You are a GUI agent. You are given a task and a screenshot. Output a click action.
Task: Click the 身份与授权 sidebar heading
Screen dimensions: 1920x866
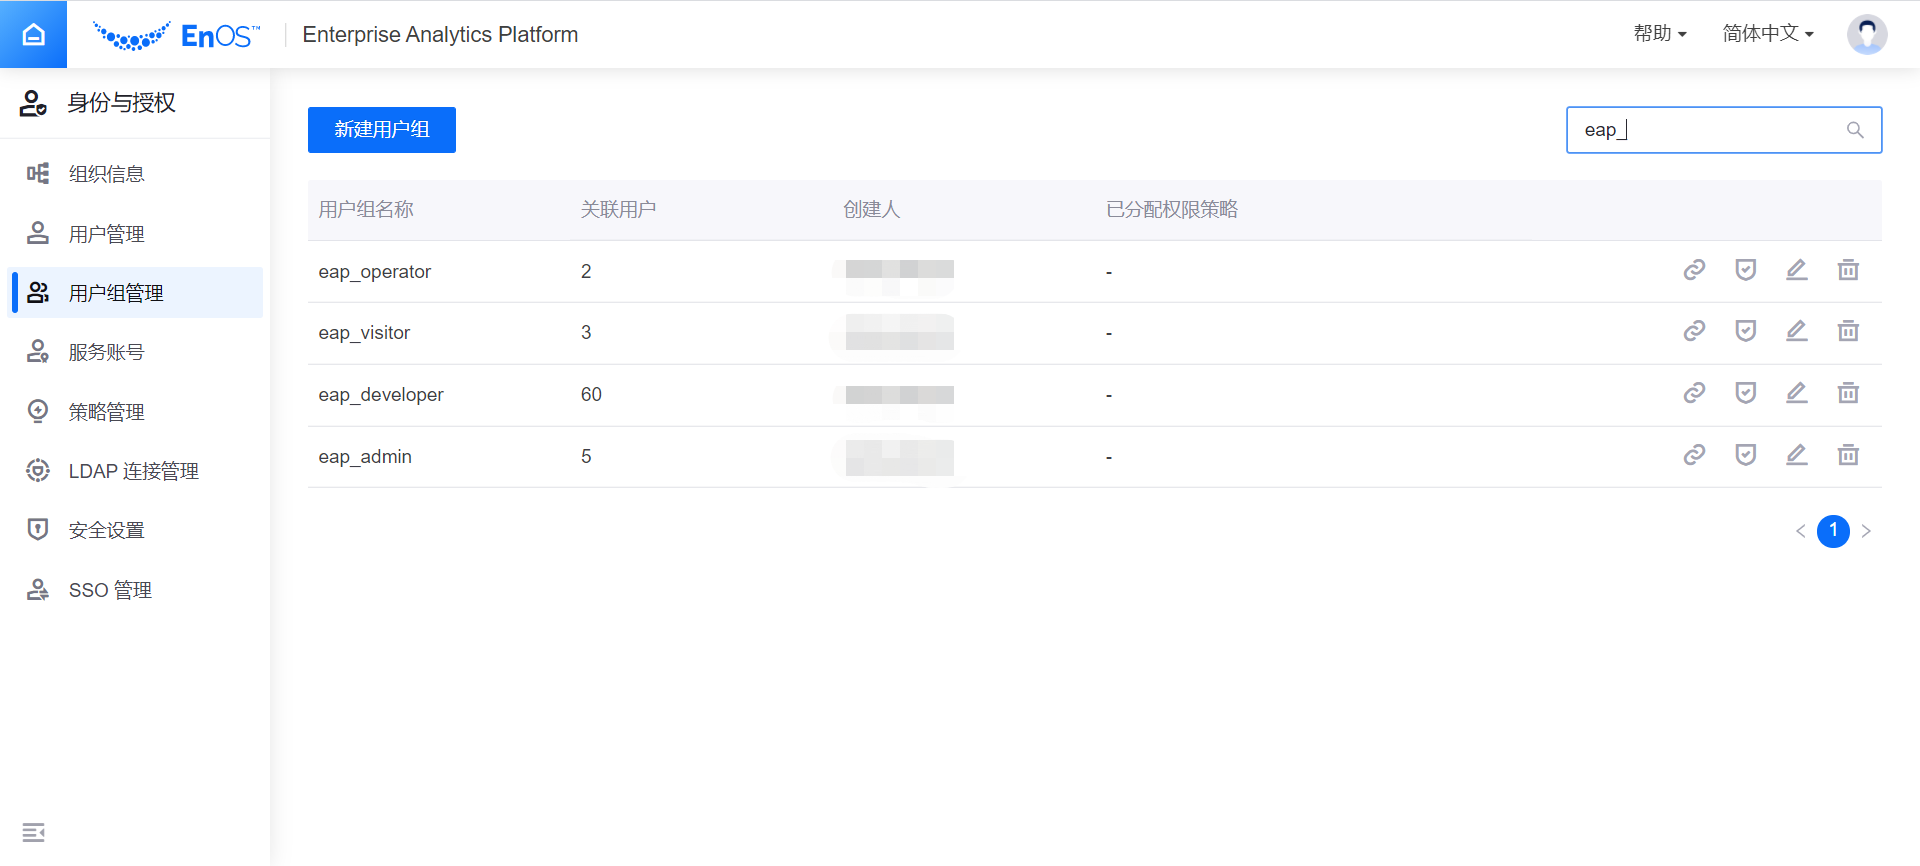pos(121,103)
